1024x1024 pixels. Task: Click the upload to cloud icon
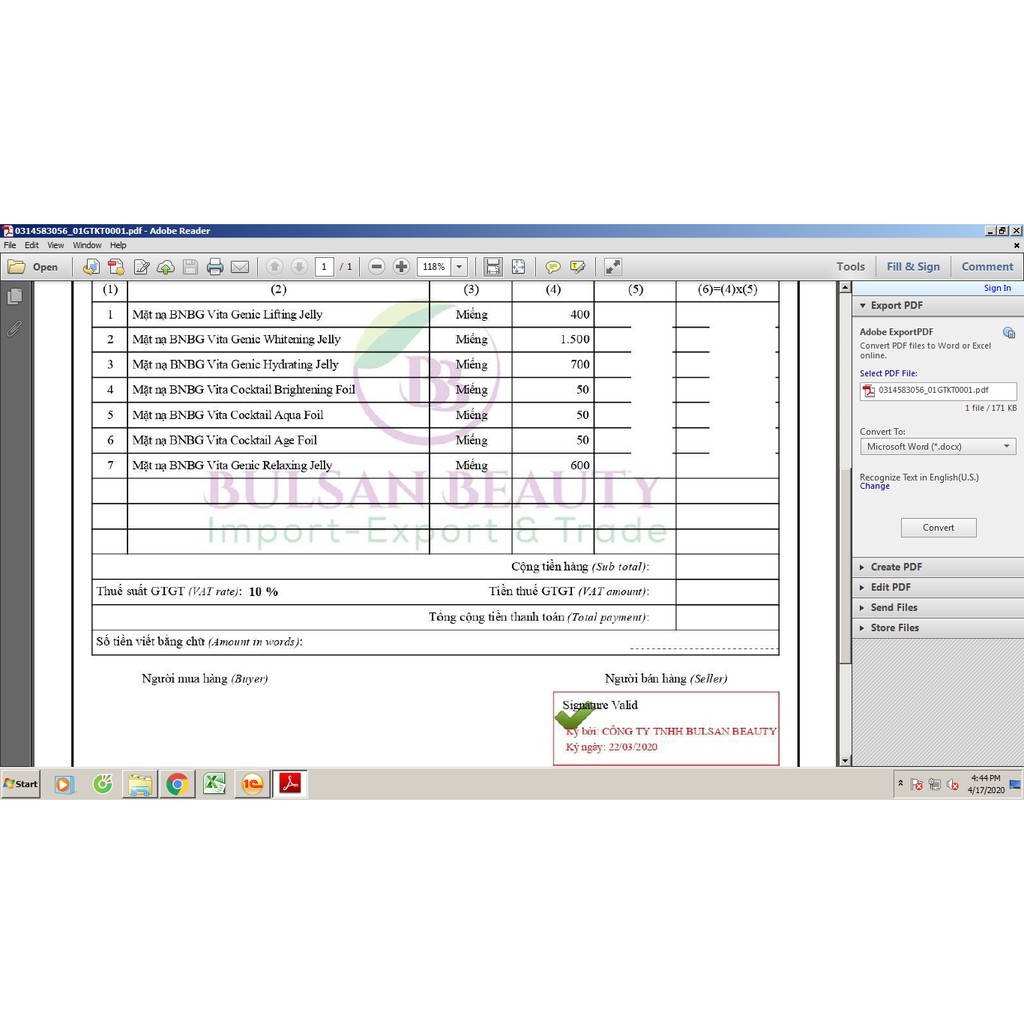click(x=166, y=266)
